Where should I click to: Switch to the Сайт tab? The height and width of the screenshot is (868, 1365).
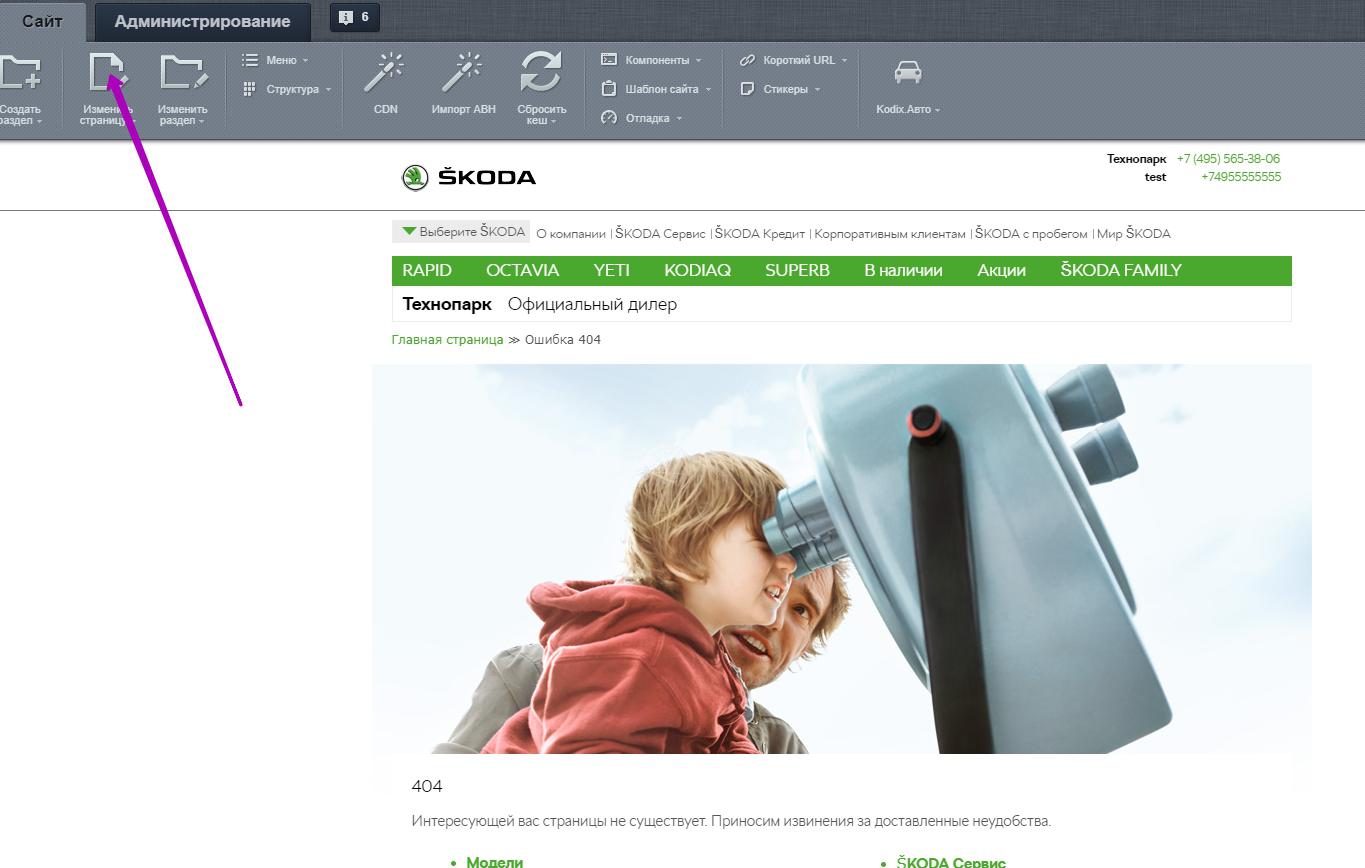(x=43, y=20)
